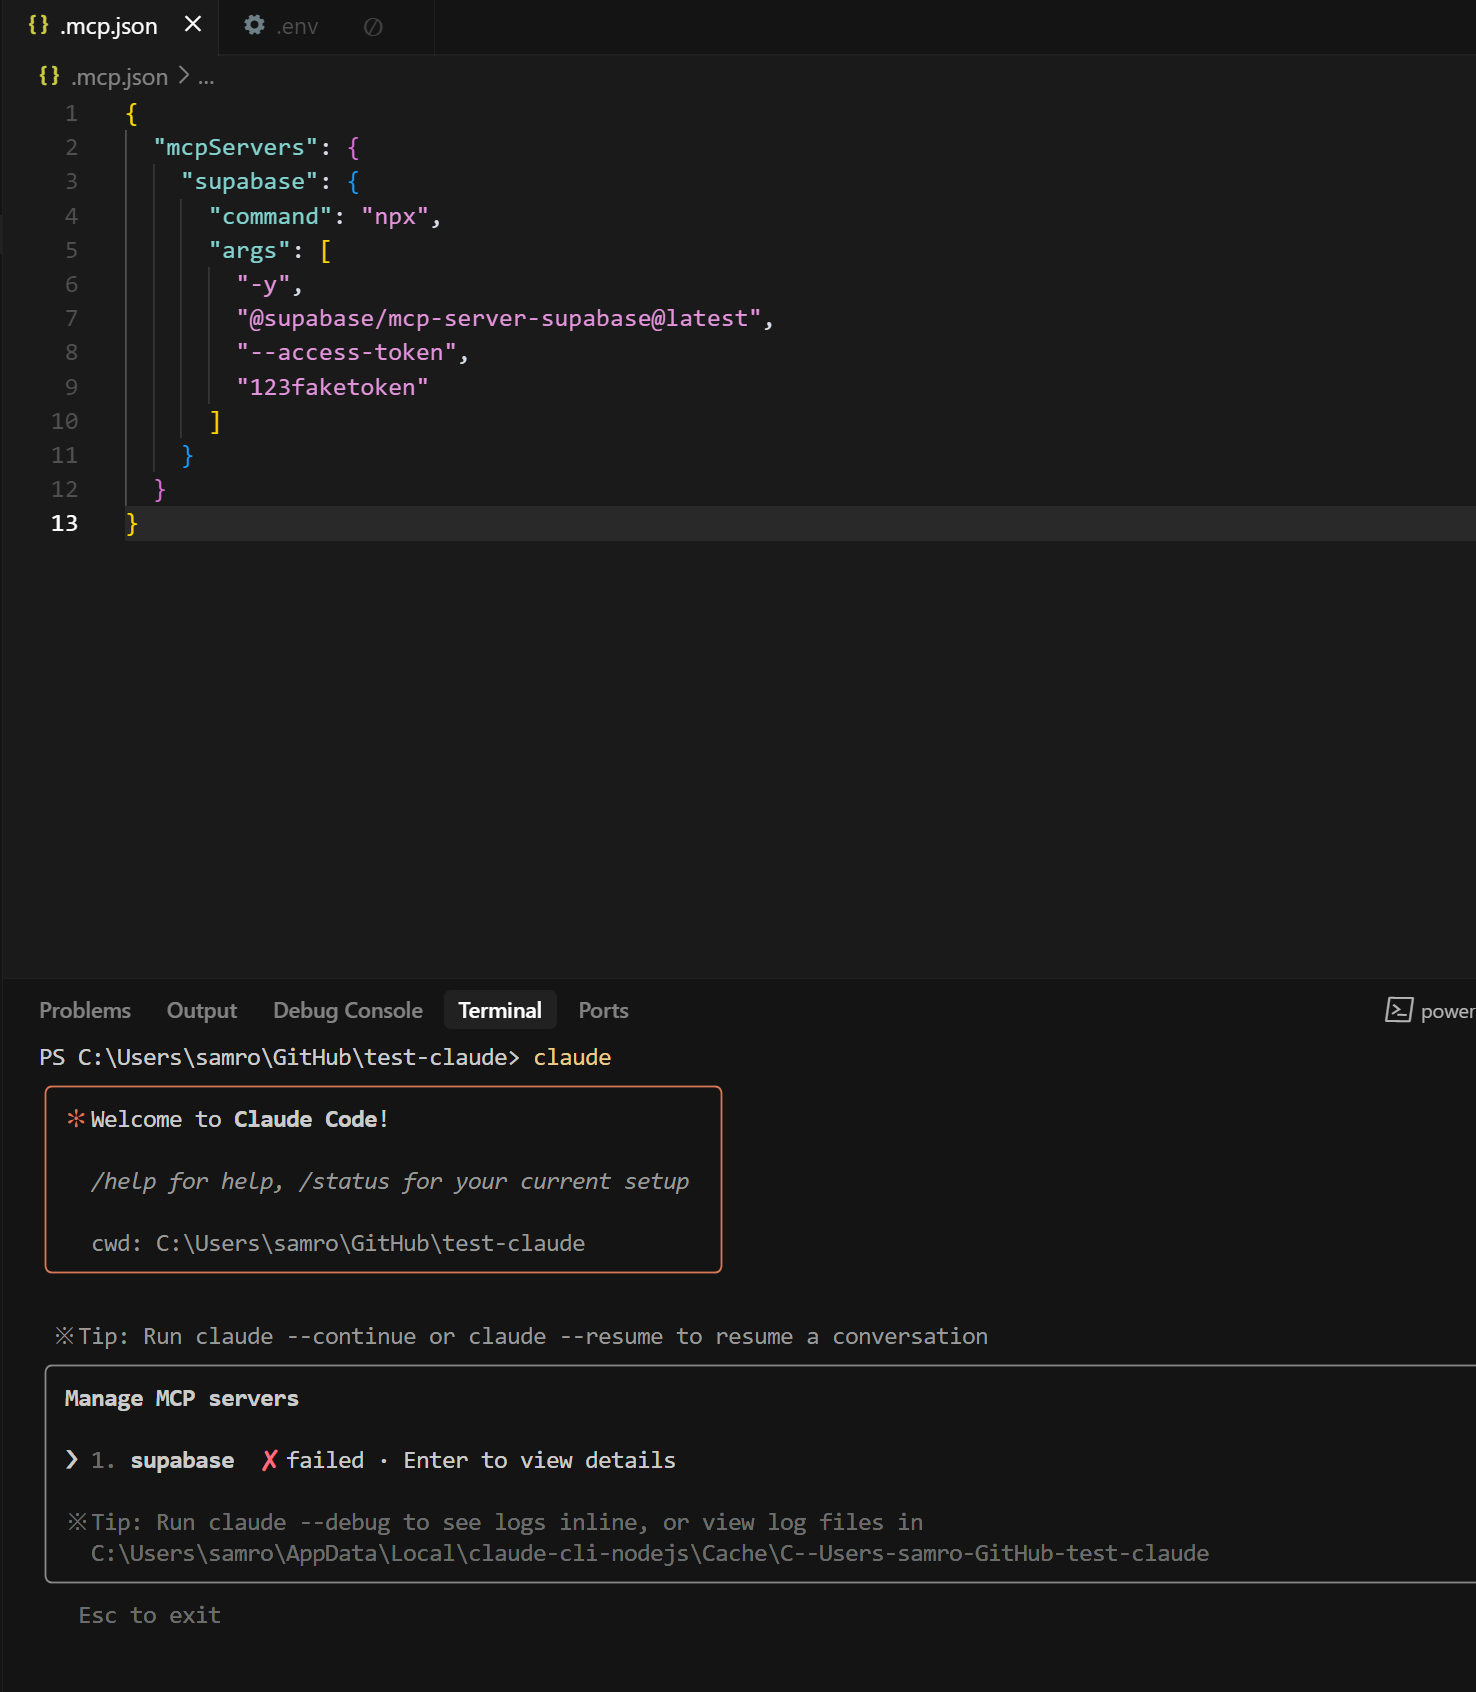Click "Enter to view details" text
This screenshot has height=1692, width=1476.
539,1460
